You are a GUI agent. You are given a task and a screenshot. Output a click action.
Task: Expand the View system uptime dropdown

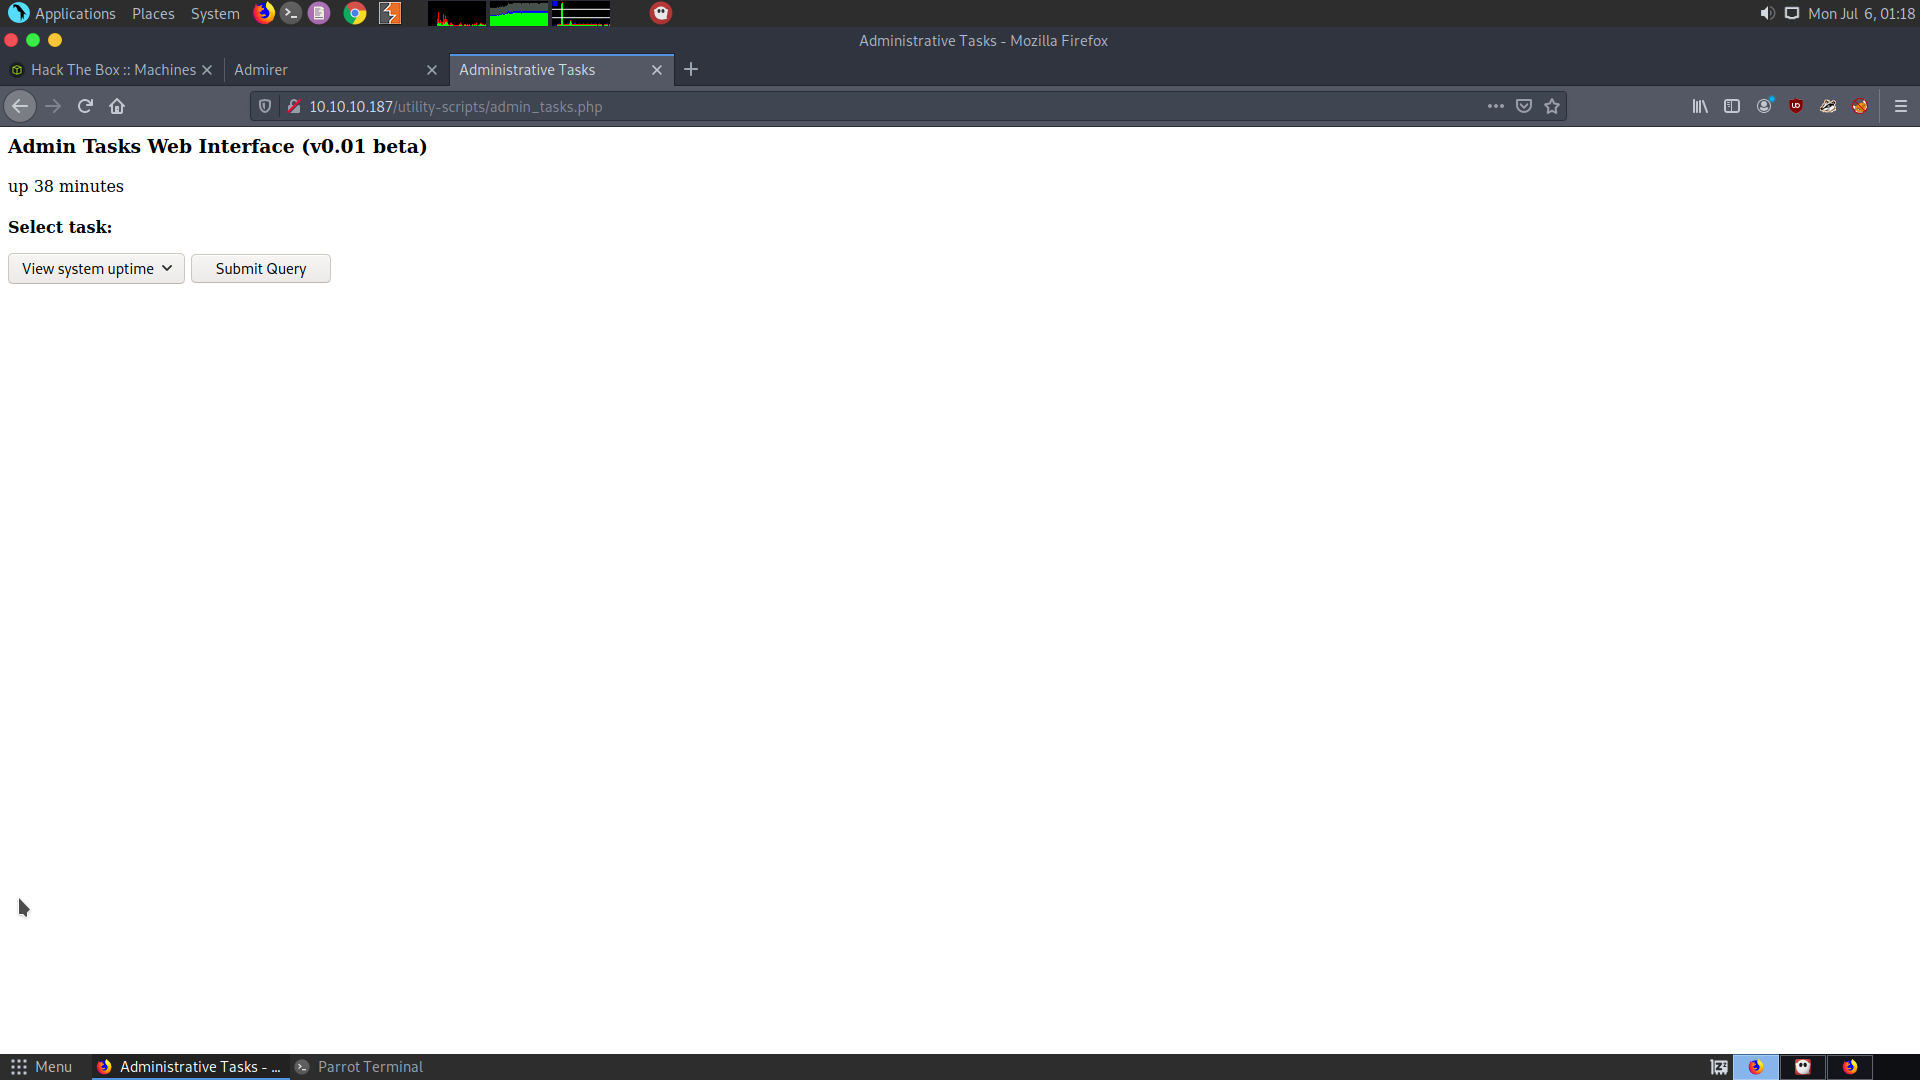96,268
